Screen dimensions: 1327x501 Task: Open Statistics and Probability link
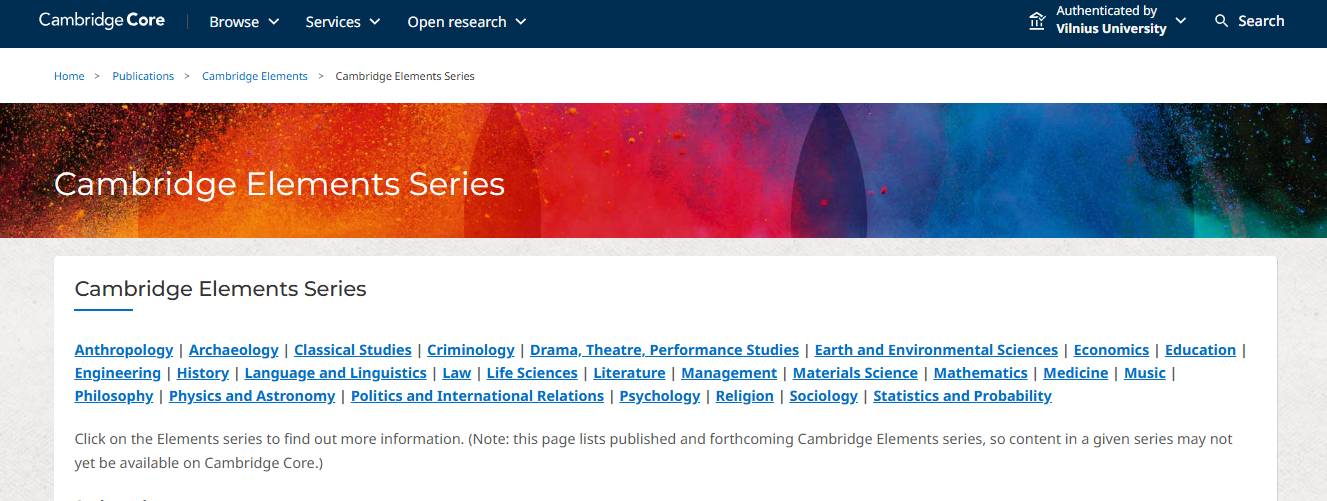click(x=962, y=396)
